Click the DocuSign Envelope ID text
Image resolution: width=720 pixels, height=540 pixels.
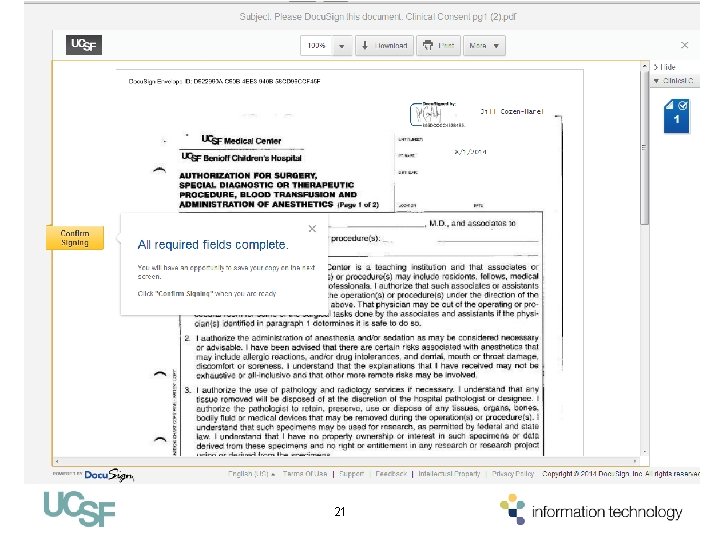tap(225, 81)
